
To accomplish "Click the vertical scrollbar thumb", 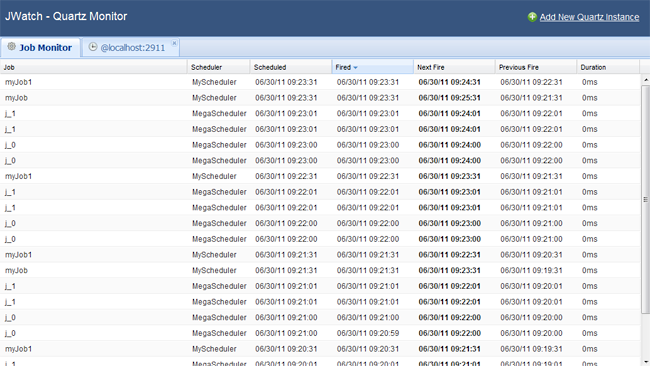I will pyautogui.click(x=645, y=199).
